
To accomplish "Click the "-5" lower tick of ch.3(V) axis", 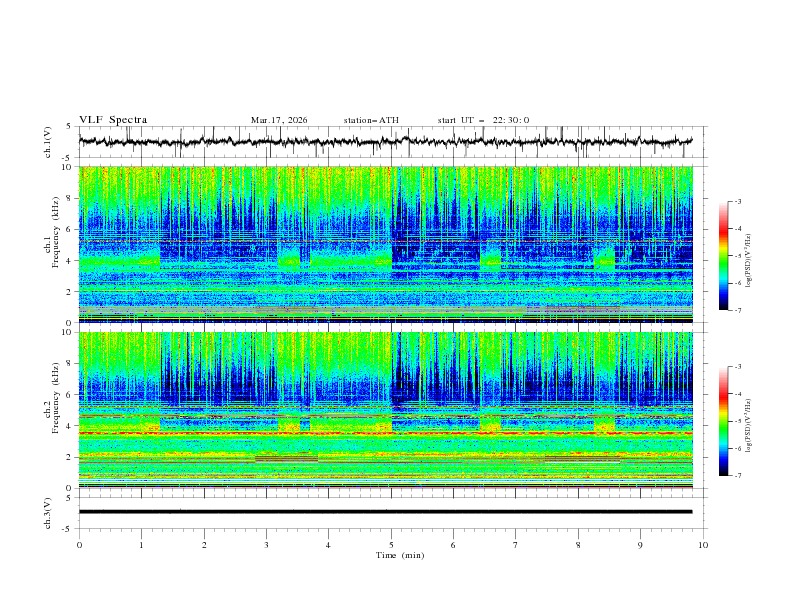I will [x=68, y=529].
